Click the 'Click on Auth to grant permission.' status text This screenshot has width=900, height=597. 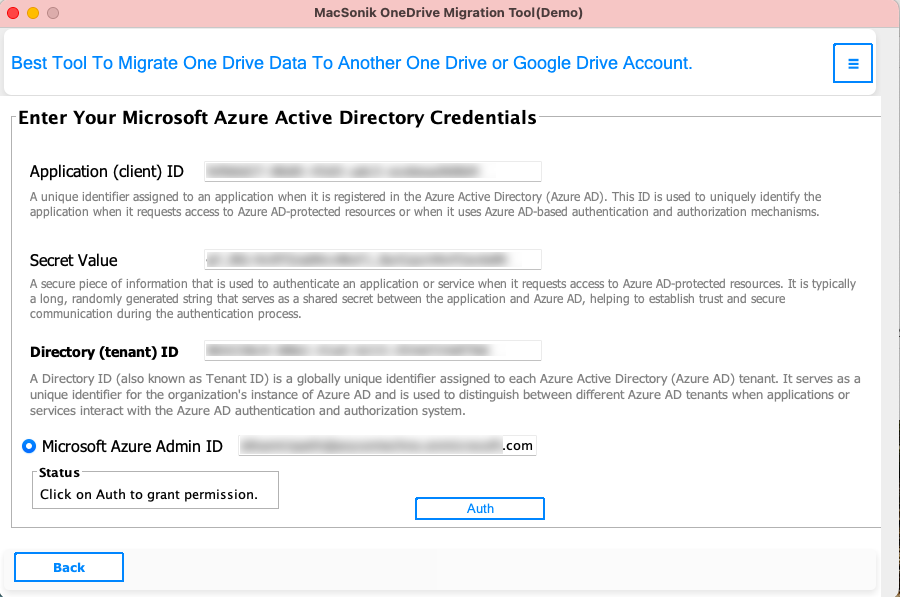point(149,494)
